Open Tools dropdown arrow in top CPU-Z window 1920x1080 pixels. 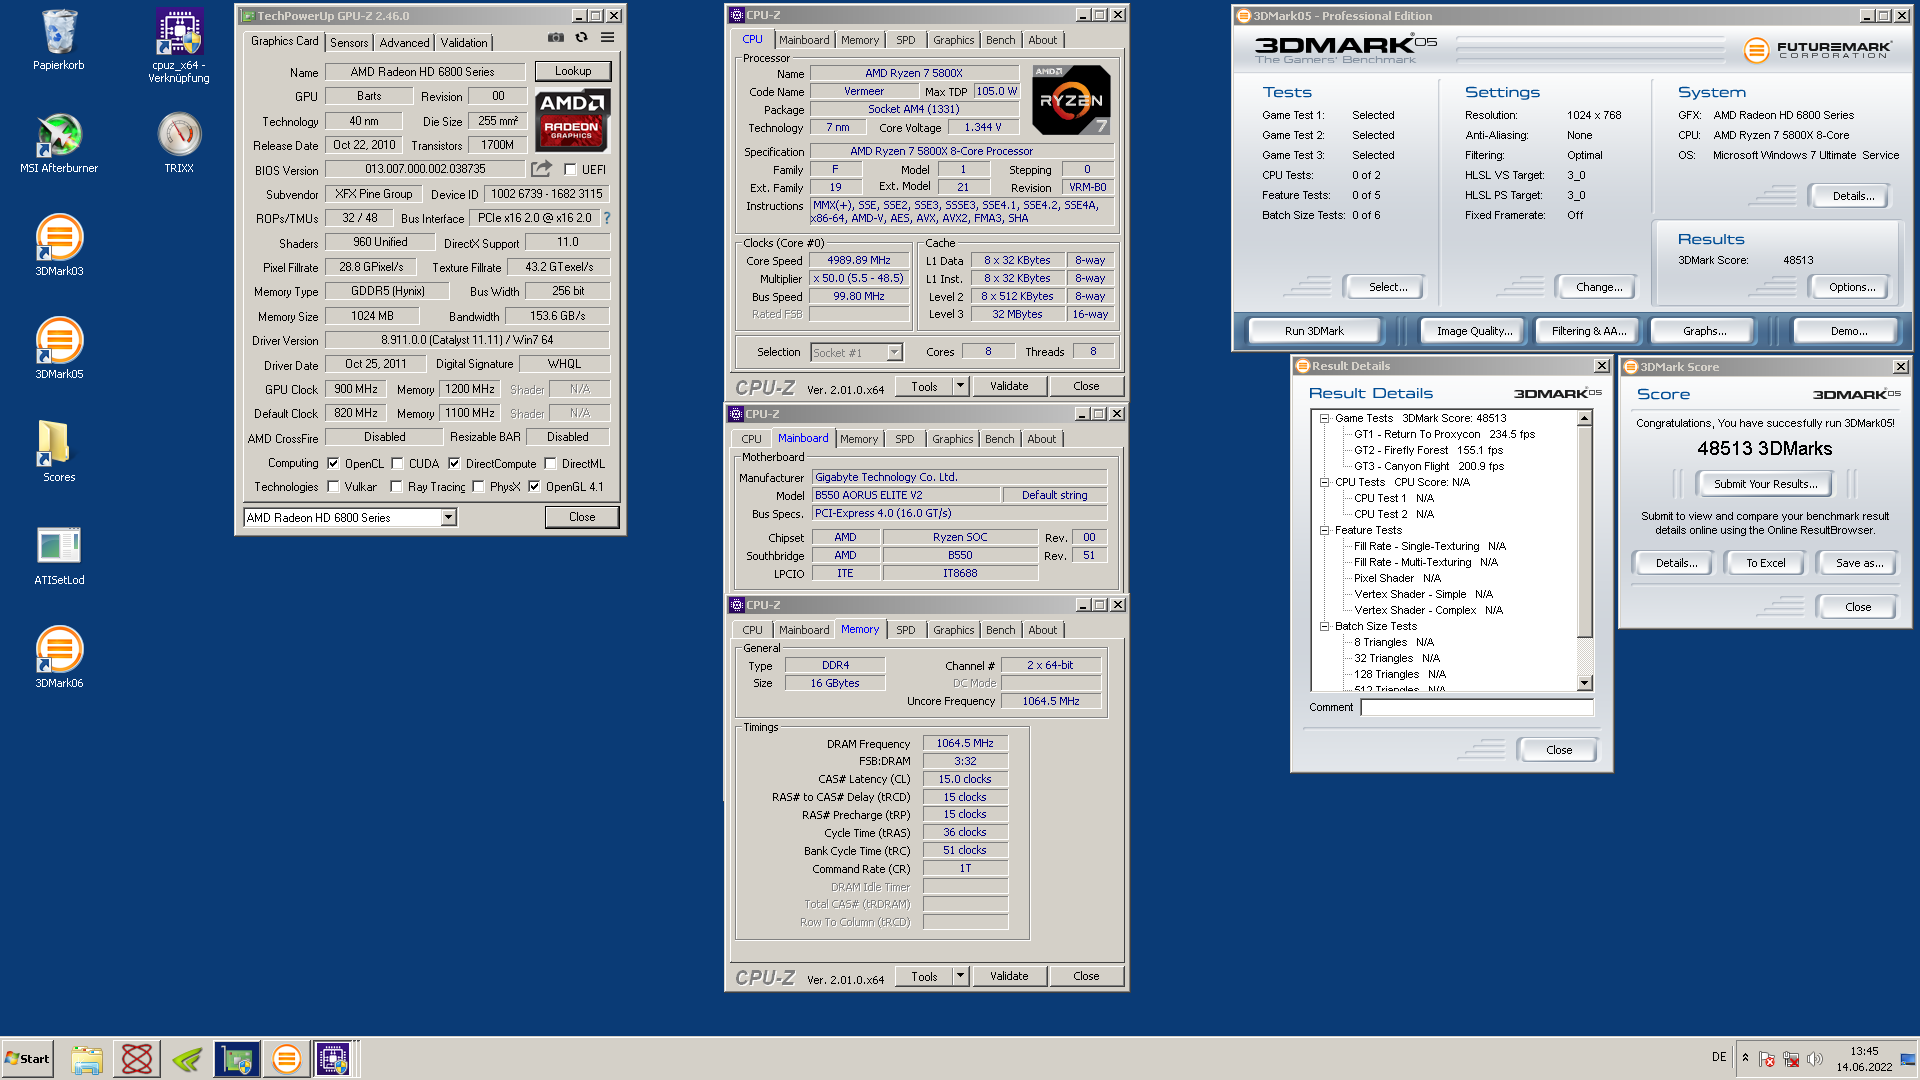(x=960, y=386)
